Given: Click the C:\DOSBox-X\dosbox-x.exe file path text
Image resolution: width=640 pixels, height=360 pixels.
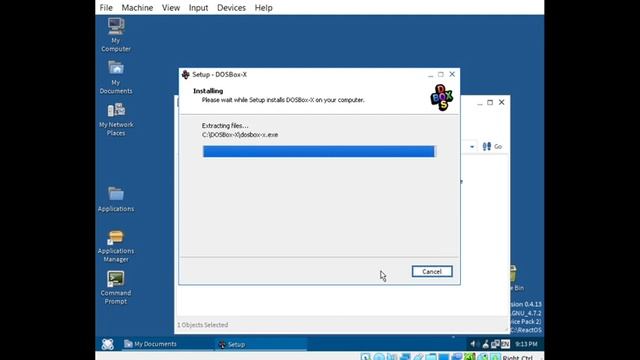Looking at the screenshot, I should coord(240,135).
